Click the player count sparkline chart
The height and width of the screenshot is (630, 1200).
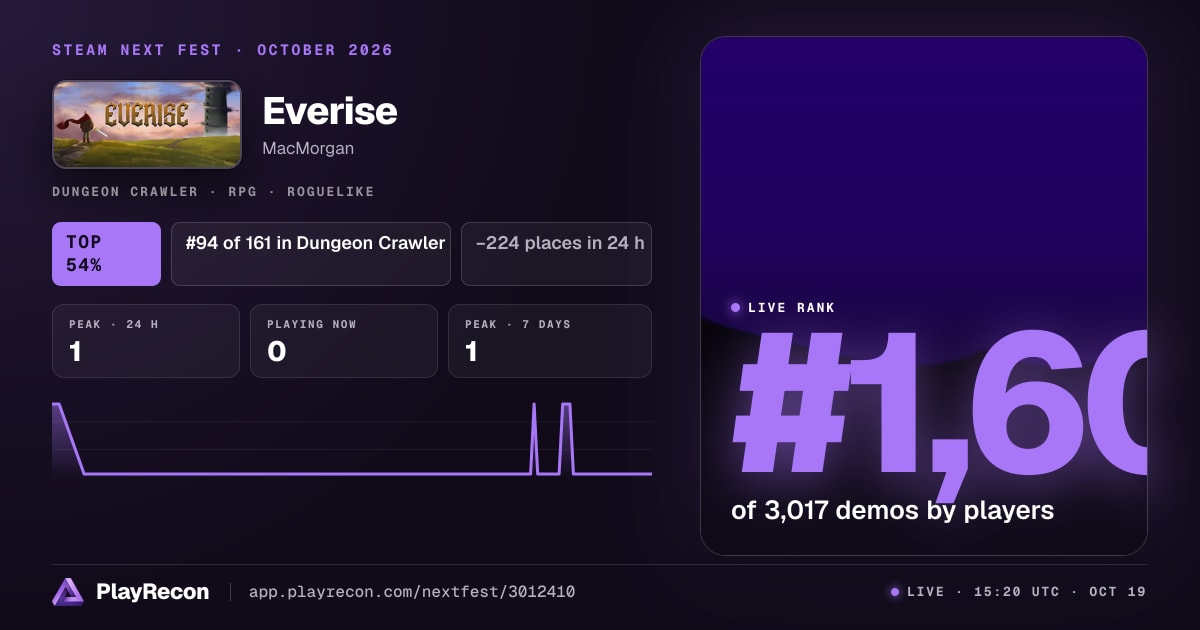tap(352, 439)
